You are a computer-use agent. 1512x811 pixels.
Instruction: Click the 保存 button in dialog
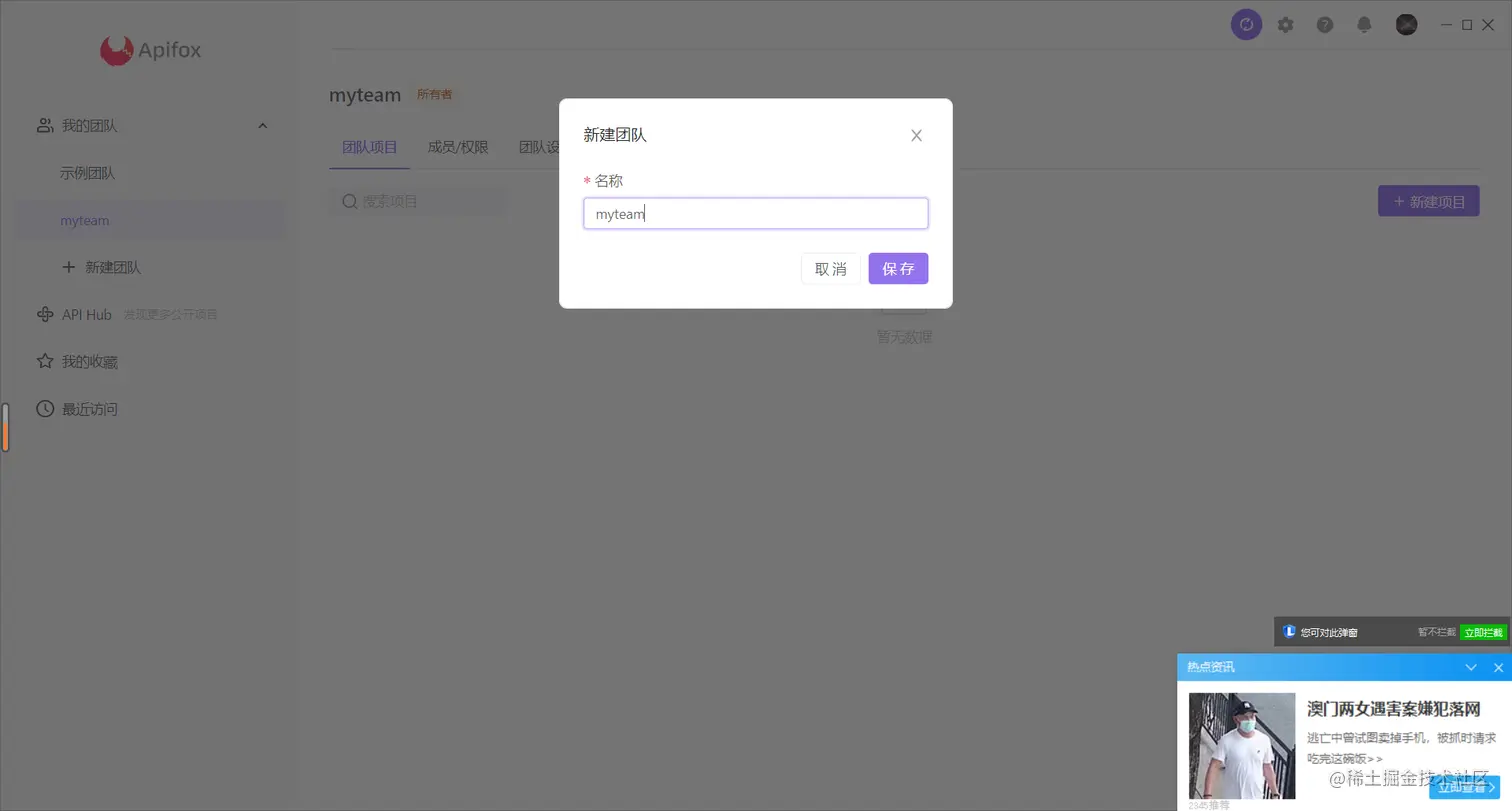(x=897, y=268)
